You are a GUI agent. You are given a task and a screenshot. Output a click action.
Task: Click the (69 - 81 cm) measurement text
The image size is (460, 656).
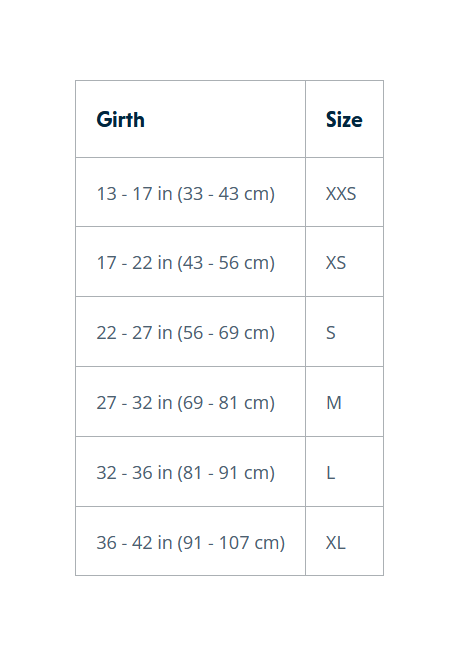pyautogui.click(x=226, y=403)
